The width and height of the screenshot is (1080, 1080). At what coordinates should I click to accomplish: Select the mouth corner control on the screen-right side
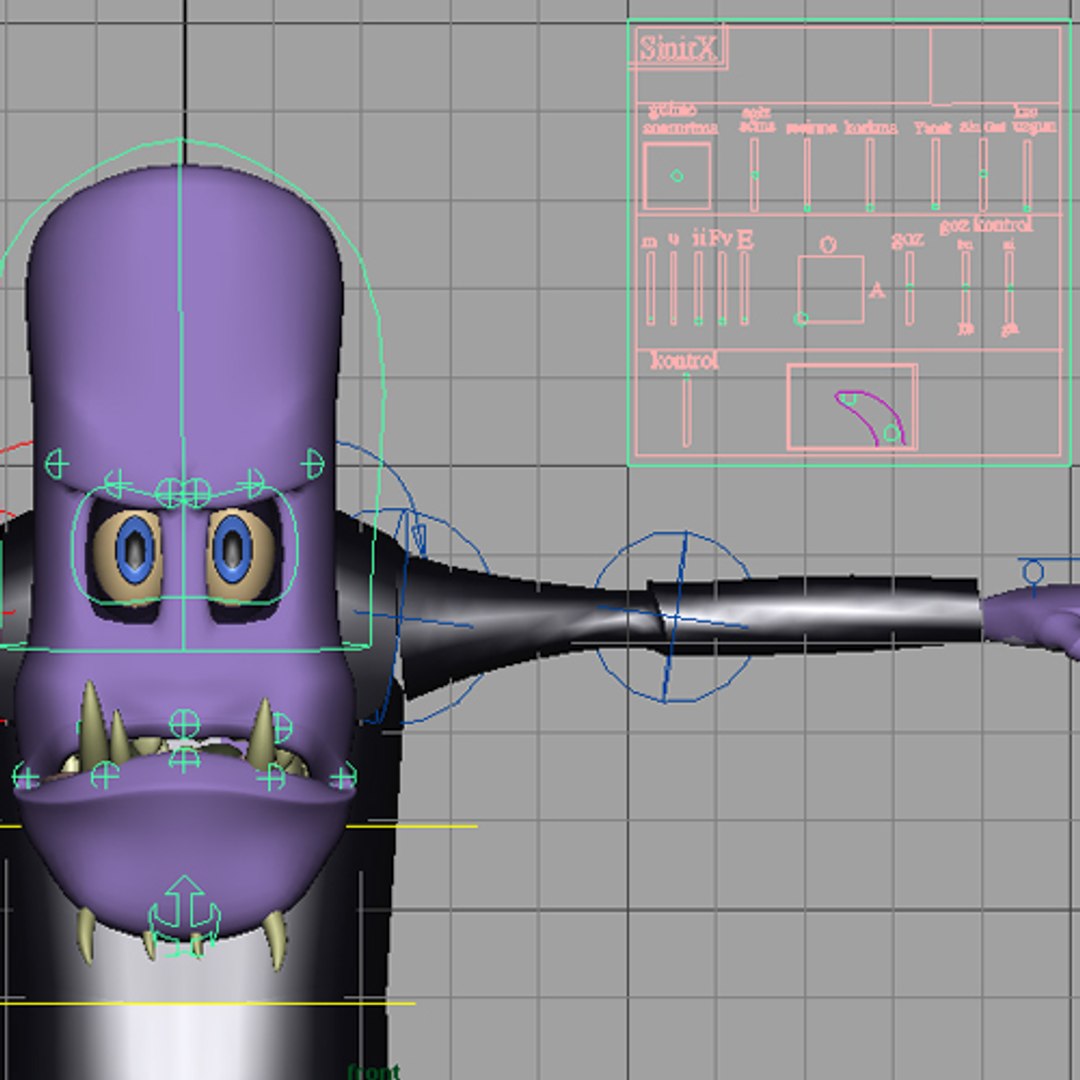[342, 778]
